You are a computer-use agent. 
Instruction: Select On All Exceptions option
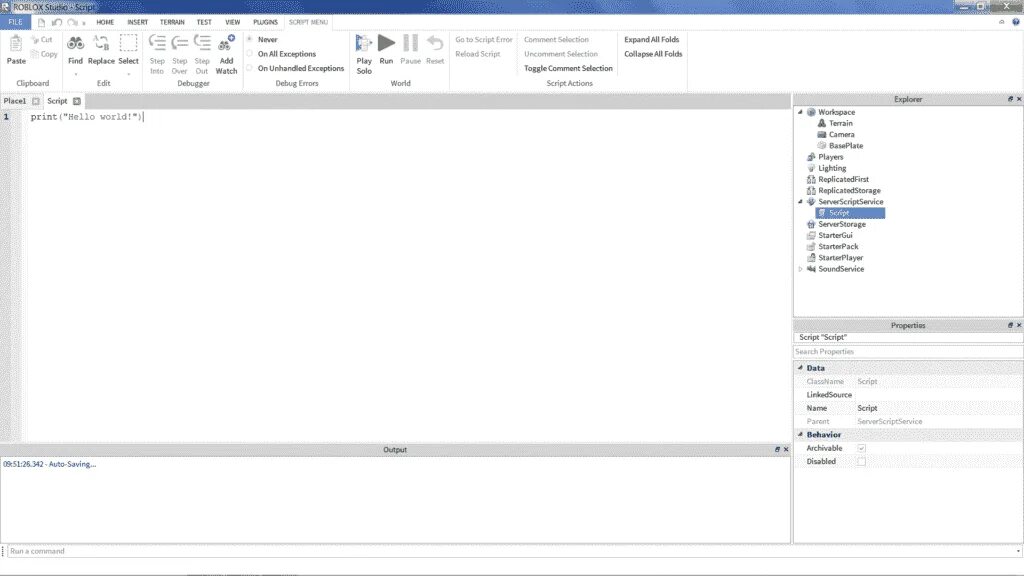(249, 54)
